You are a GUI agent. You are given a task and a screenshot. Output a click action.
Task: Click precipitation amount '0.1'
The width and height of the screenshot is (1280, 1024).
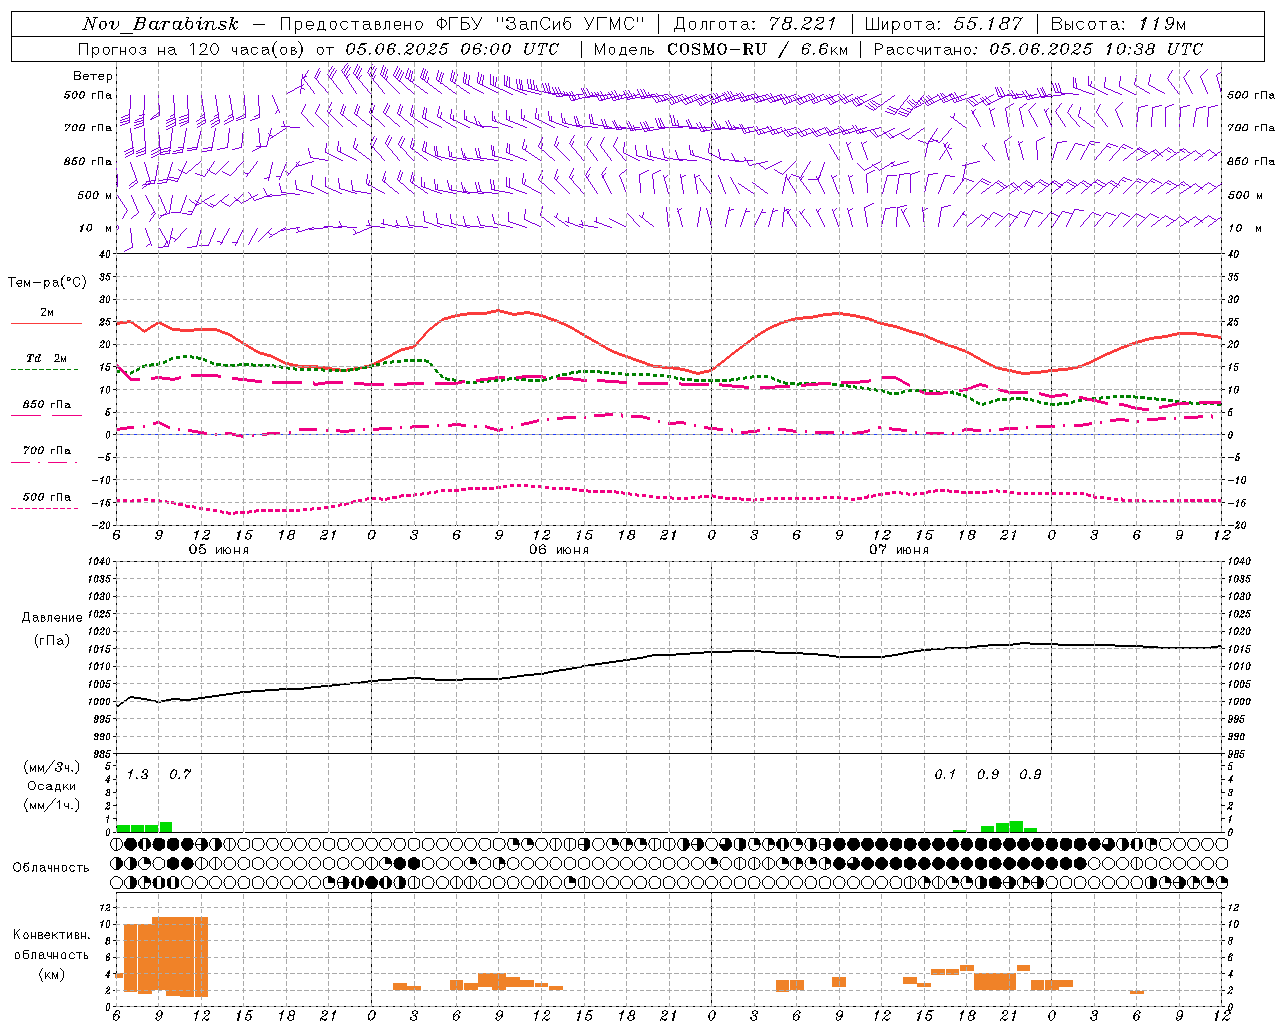pos(945,774)
